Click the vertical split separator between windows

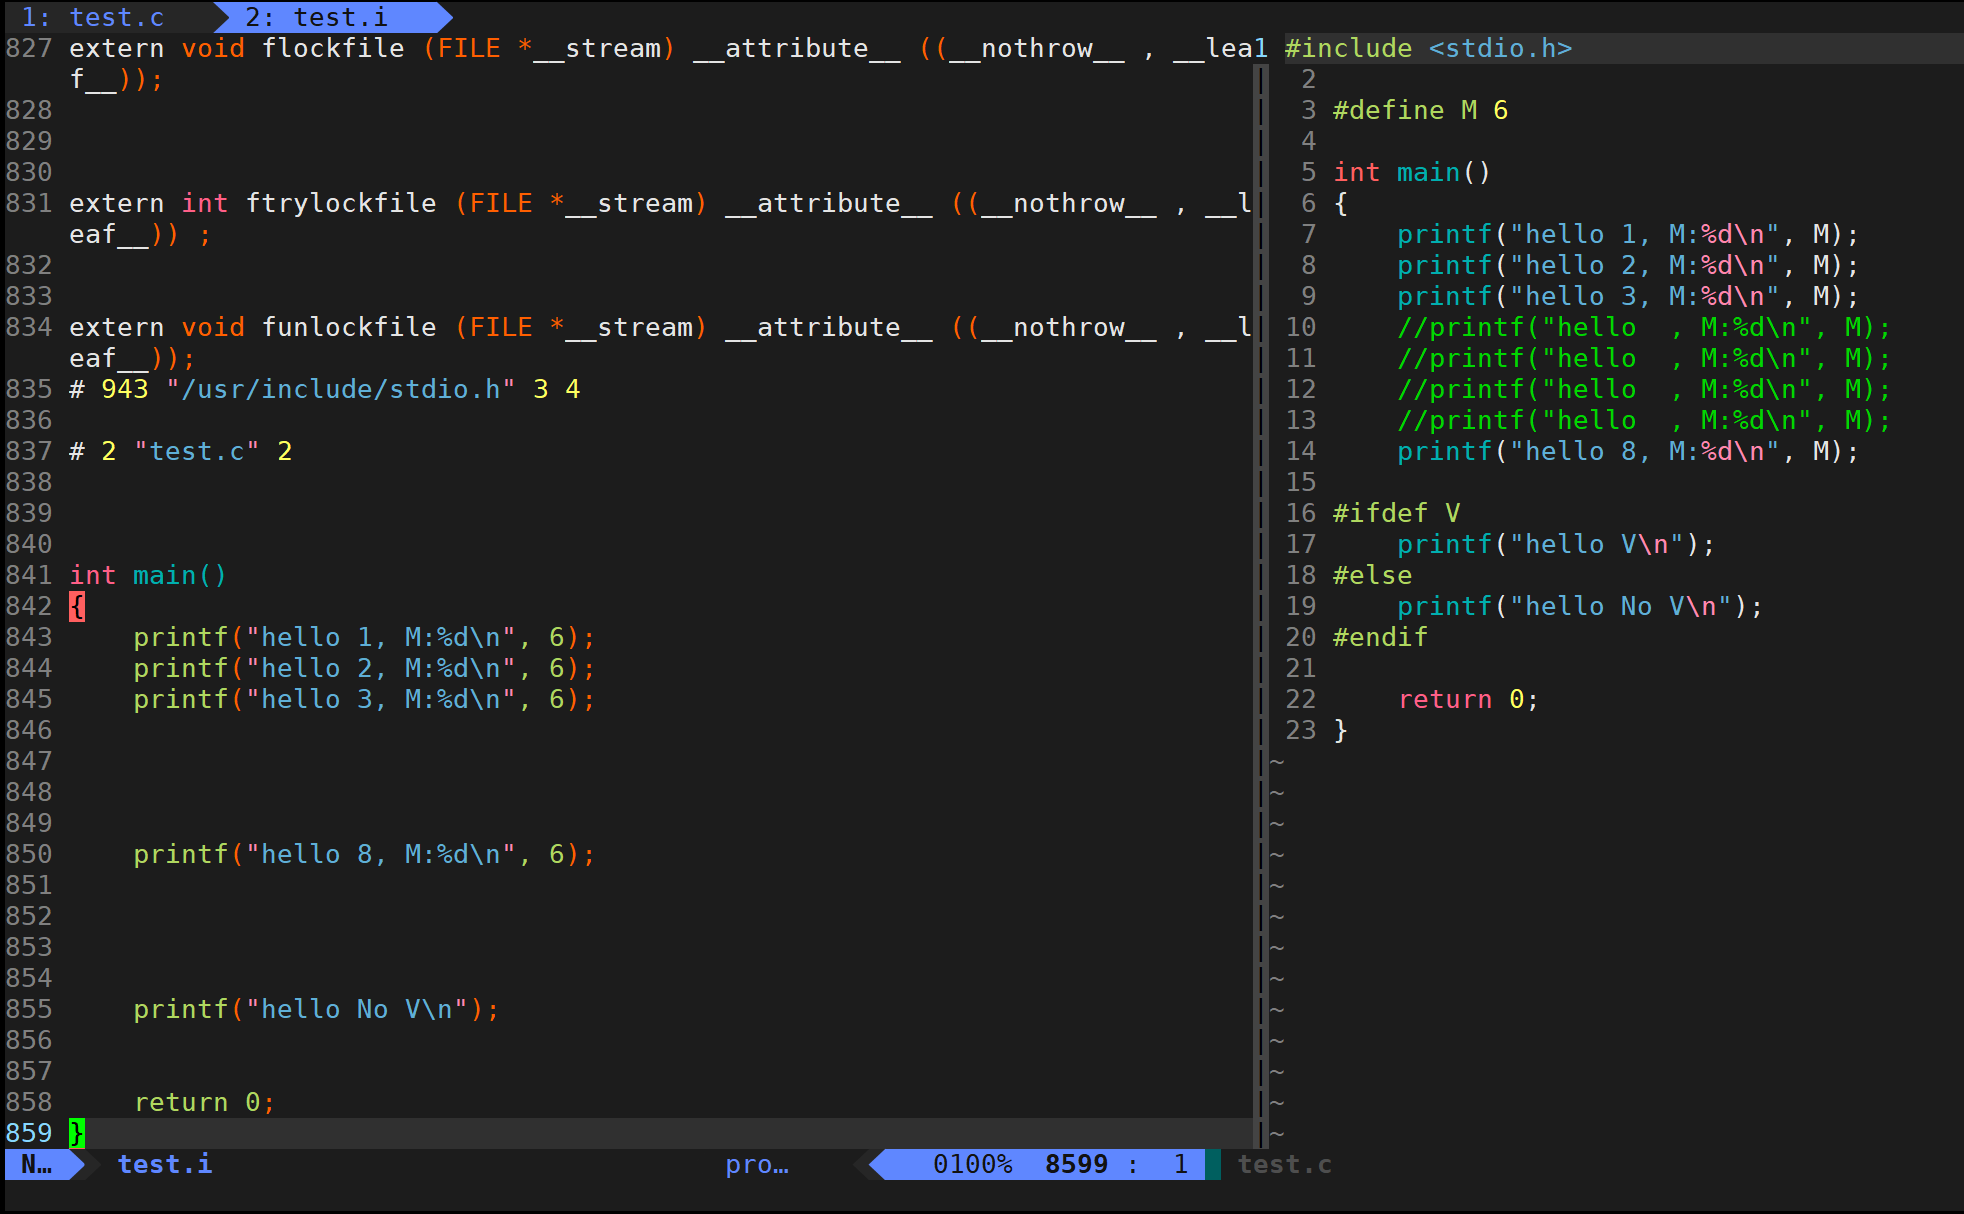click(1260, 600)
